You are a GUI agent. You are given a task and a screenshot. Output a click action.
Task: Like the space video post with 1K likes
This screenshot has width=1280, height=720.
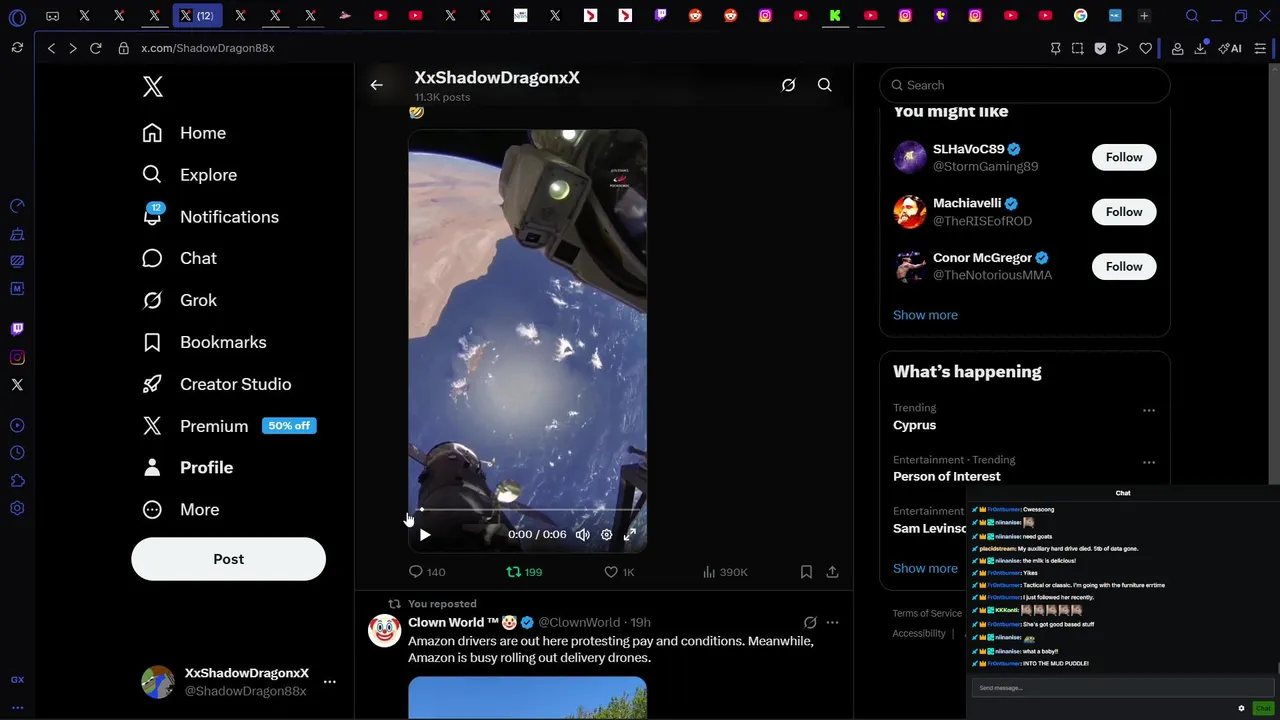[620, 572]
